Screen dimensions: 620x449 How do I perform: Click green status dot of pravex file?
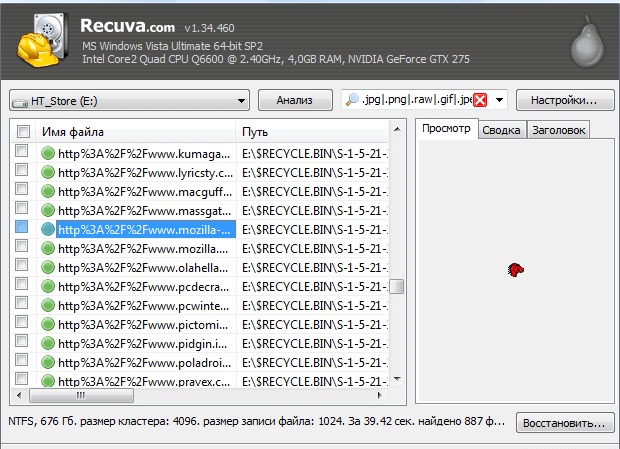(x=48, y=380)
